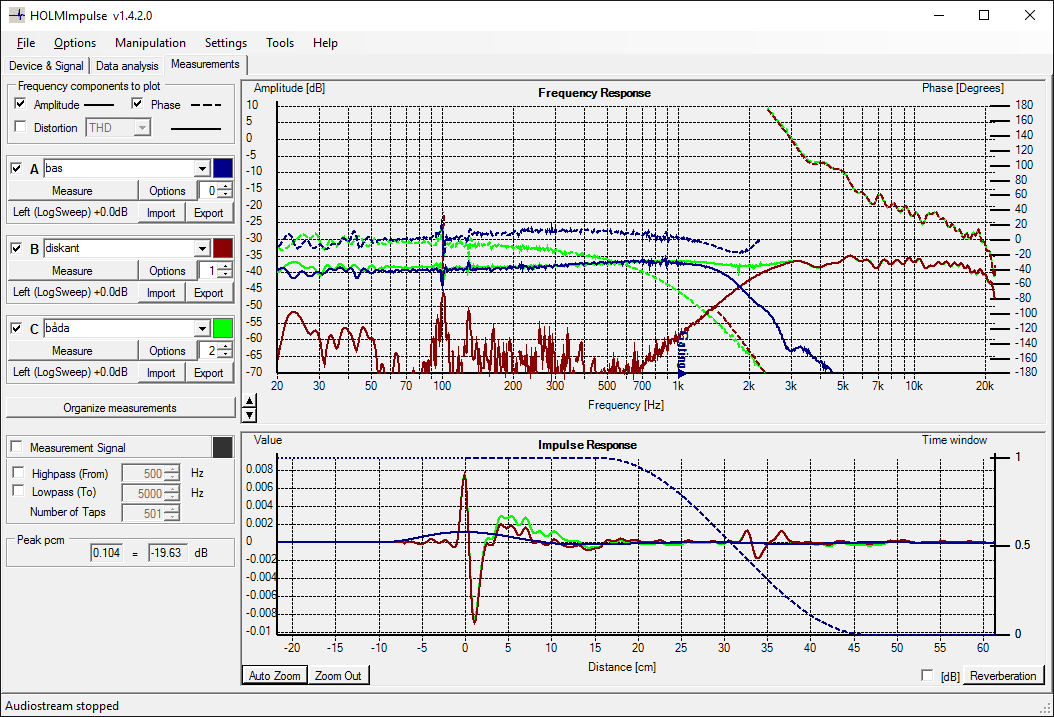Viewport: 1054px width, 717px height.
Task: Click the Lowpass 5000 Hz stepper
Action: (172, 493)
